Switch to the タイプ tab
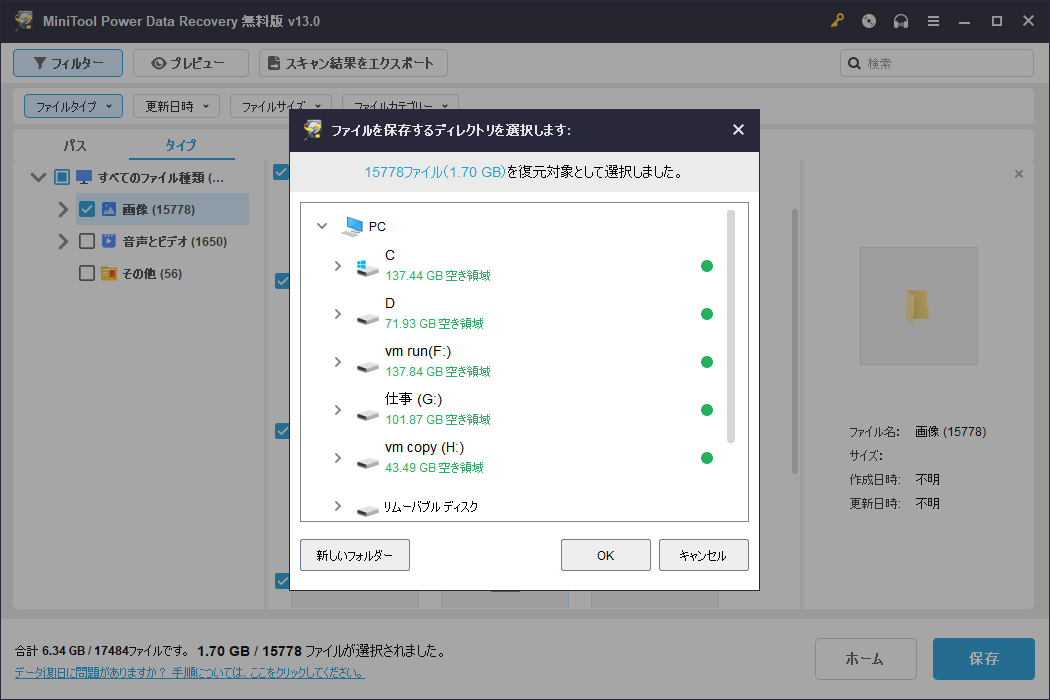1050x700 pixels. (181, 145)
